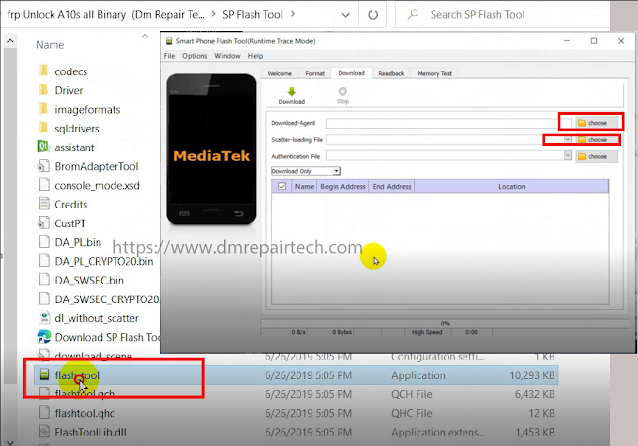Viewport: 638px width, 446px height.
Task: Click the scroll-up arrow in Explorer pane
Action: 10,41
